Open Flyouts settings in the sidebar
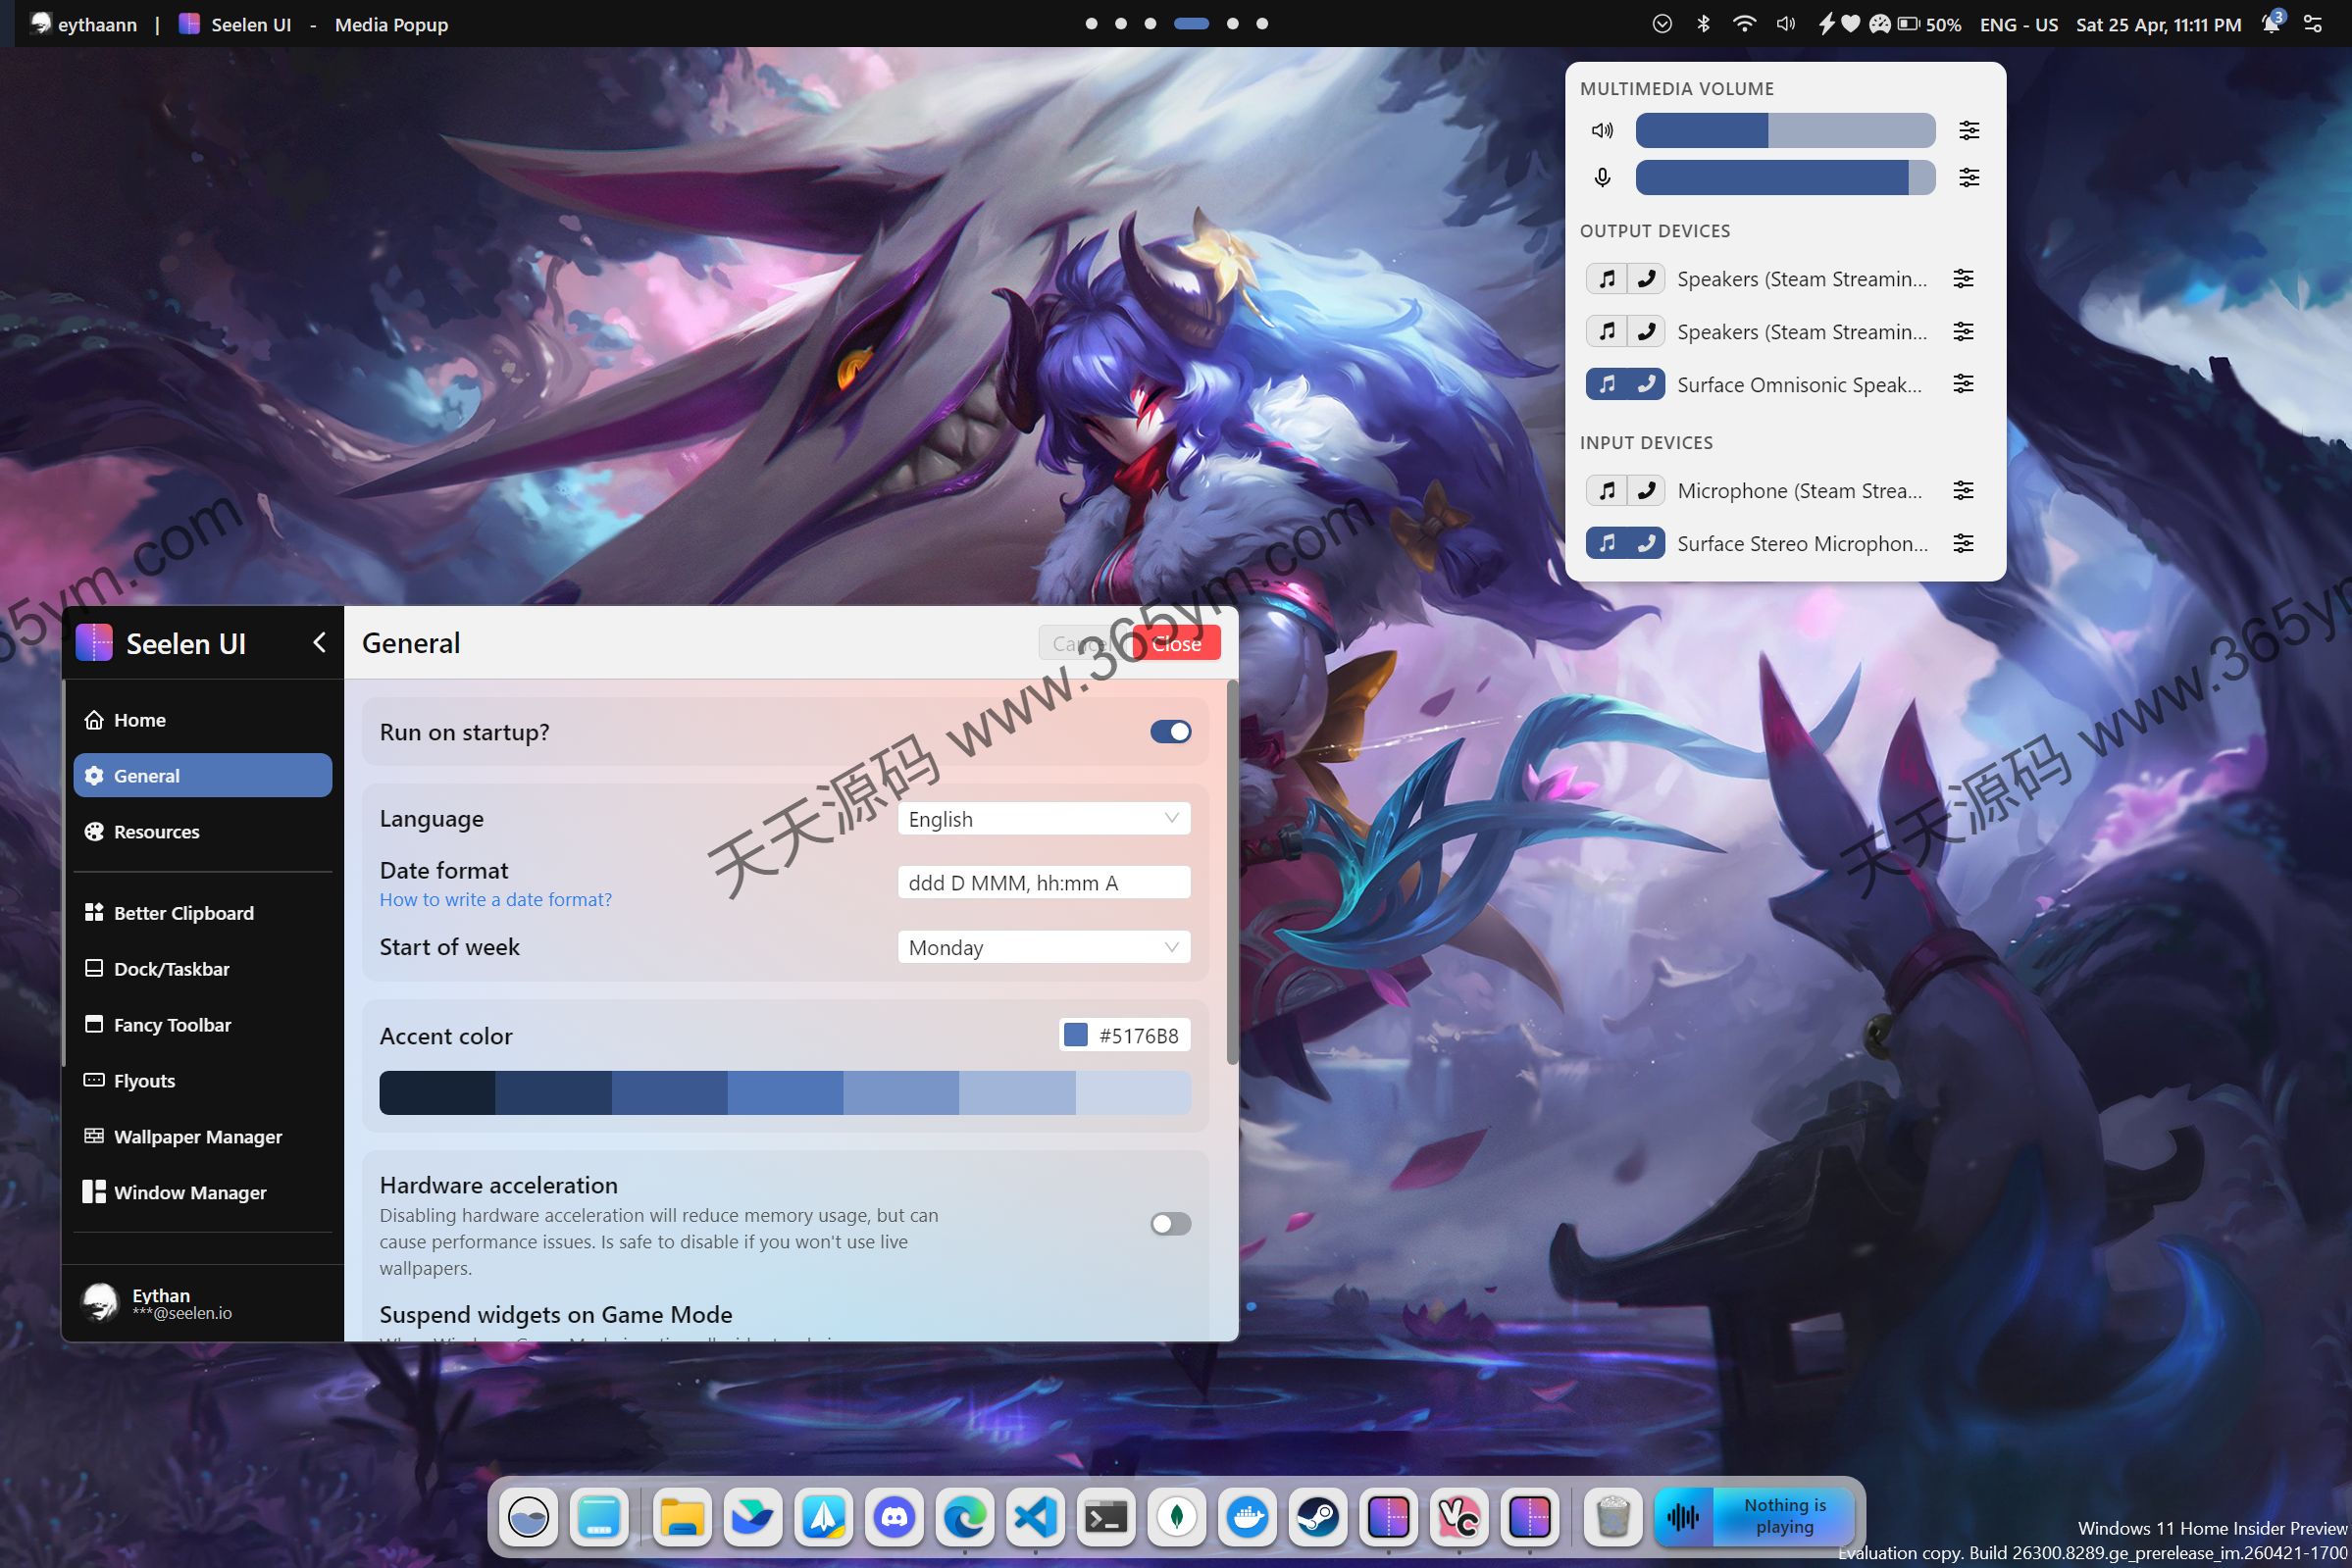Screen dimensions: 2352x1568 (x=203, y=1081)
